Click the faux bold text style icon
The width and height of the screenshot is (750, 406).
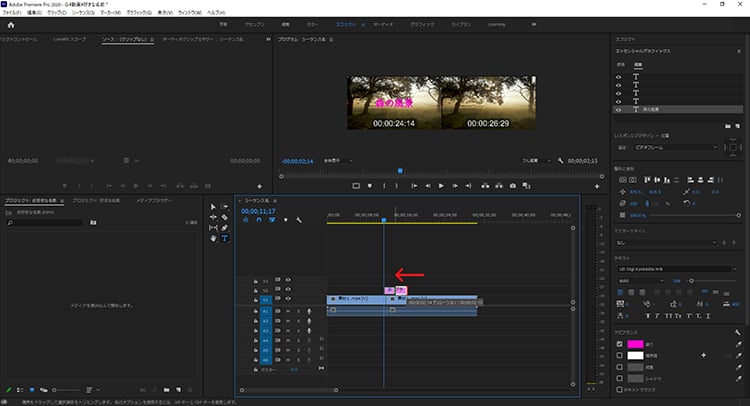tap(648, 316)
